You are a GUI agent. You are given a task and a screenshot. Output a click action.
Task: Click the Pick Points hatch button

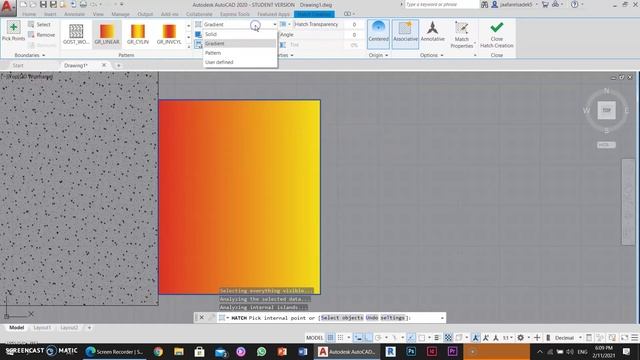(x=13, y=31)
